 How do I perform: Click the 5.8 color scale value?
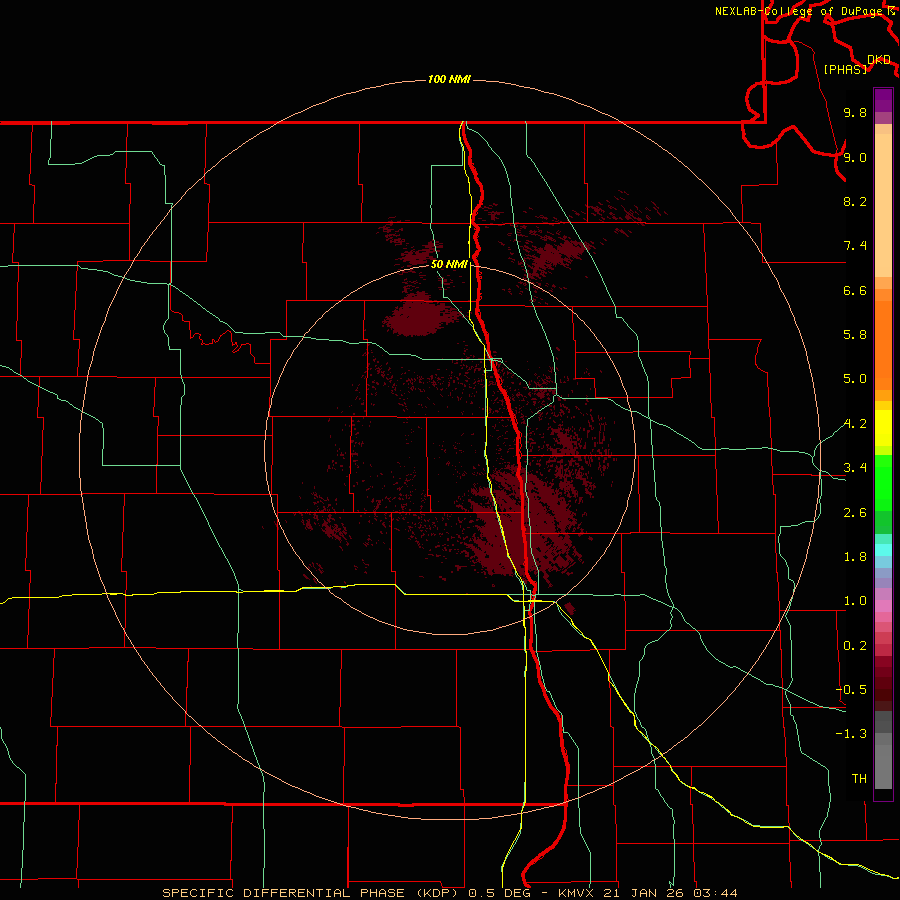855,335
